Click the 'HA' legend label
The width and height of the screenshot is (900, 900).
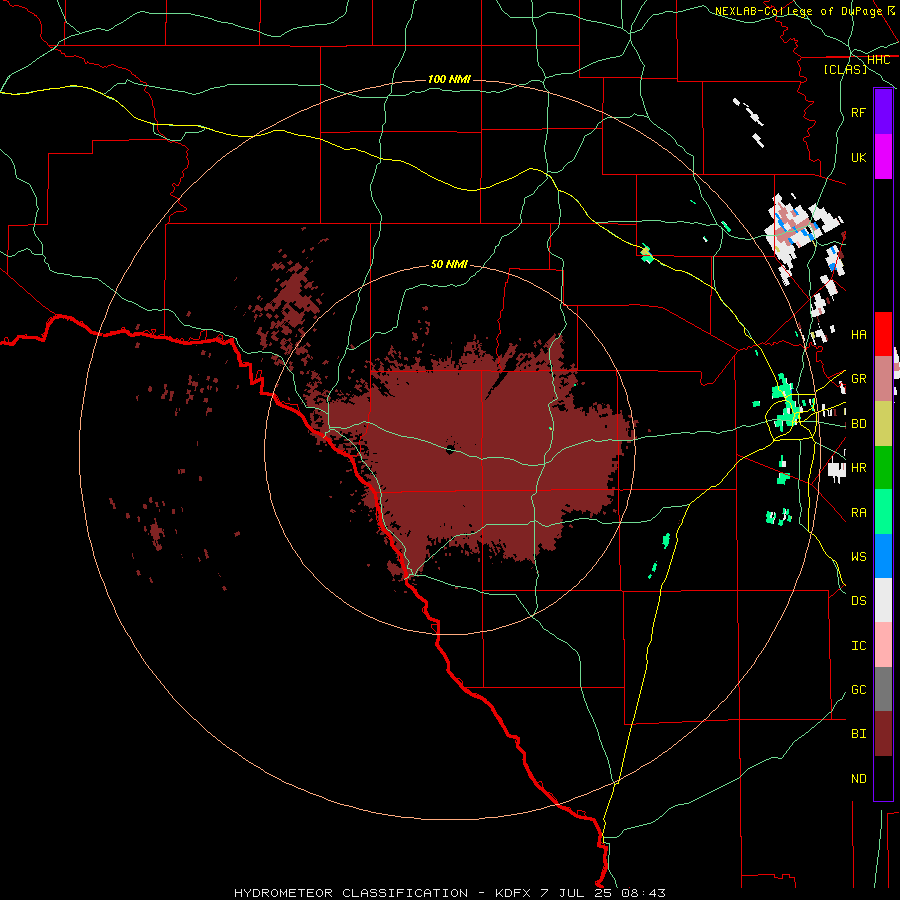point(858,335)
